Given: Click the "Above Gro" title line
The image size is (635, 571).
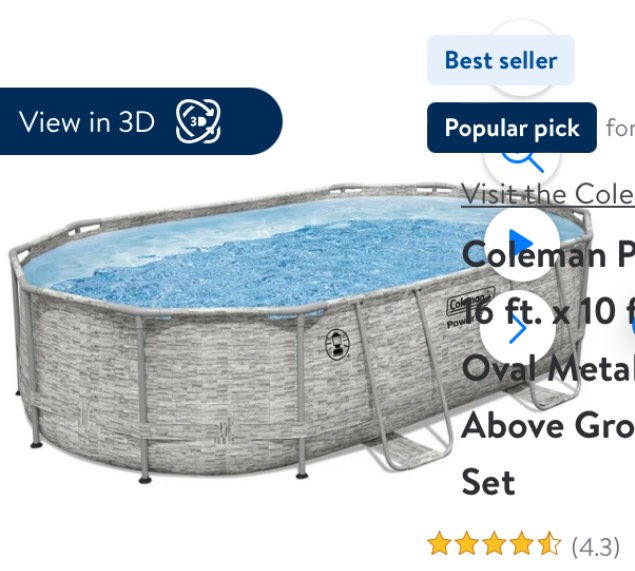Looking at the screenshot, I should coord(548,426).
